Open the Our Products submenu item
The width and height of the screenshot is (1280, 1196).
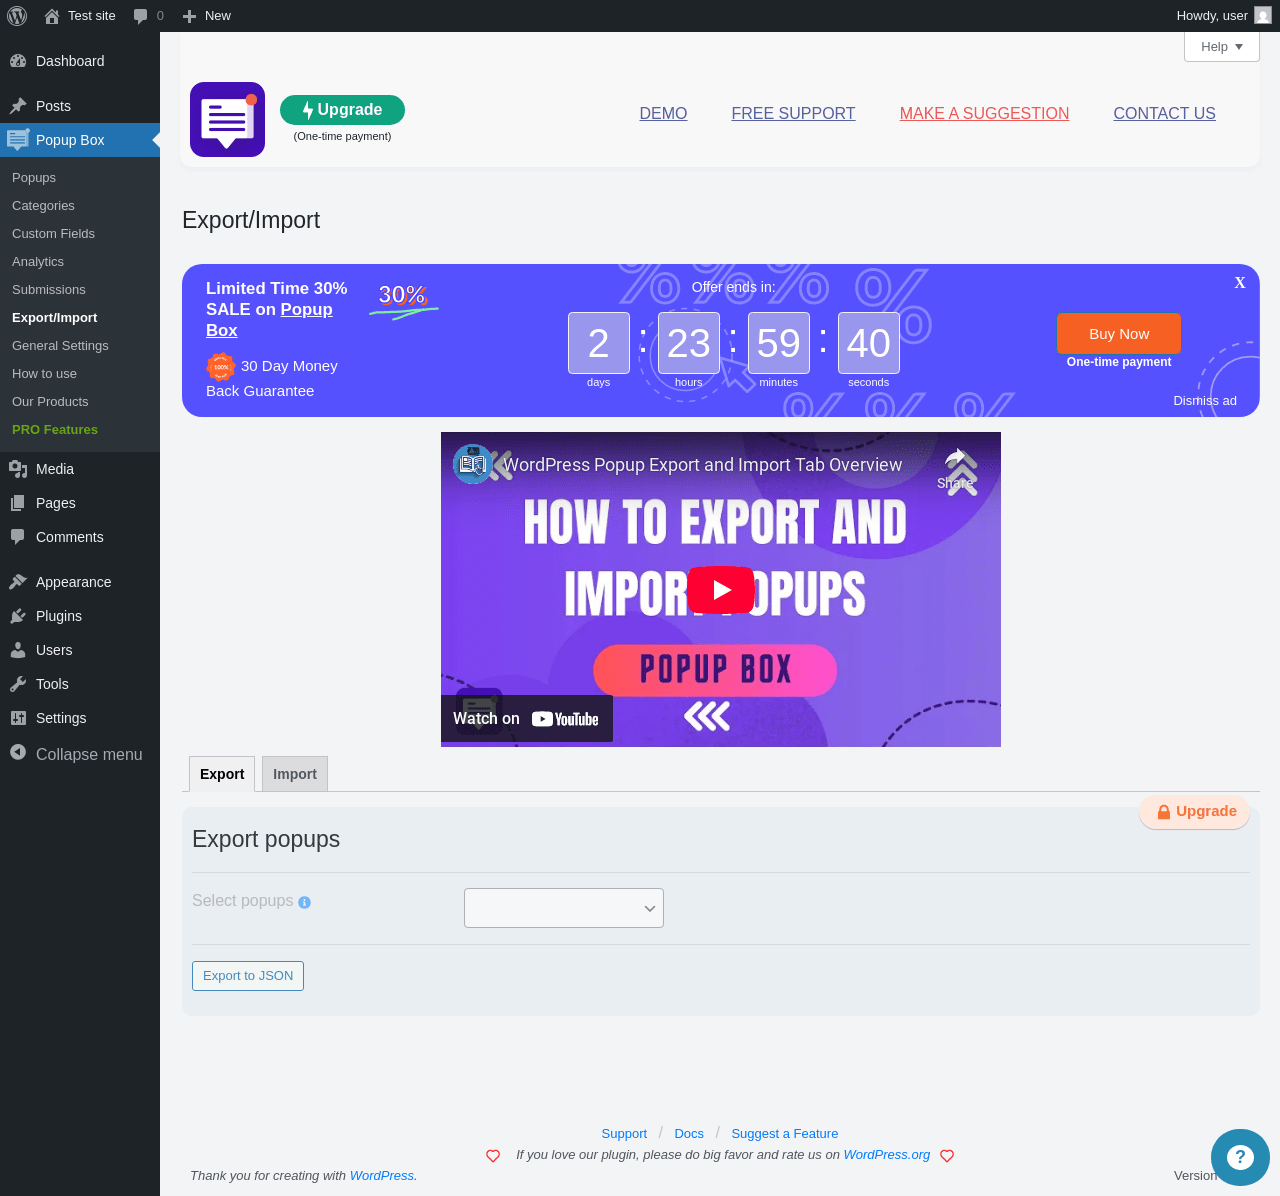50,402
